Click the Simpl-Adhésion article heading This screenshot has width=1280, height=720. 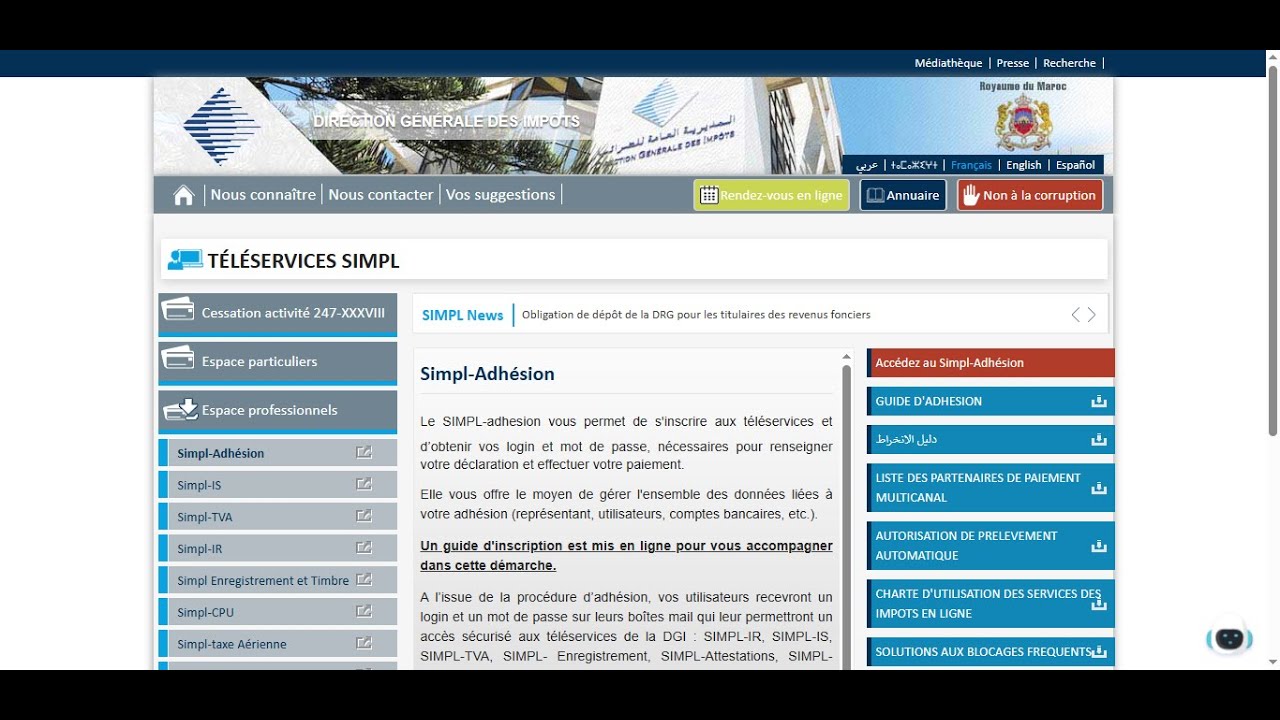point(487,374)
